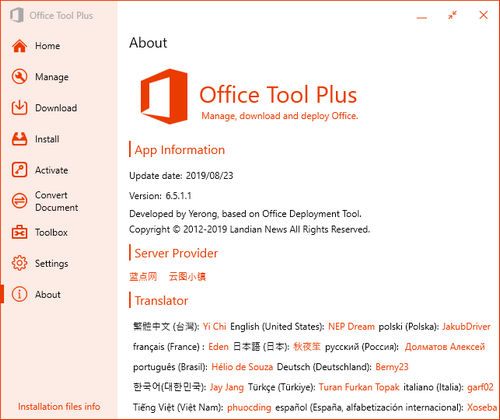Click the 'Manage, download and deploy Office.' tagline

(280, 116)
